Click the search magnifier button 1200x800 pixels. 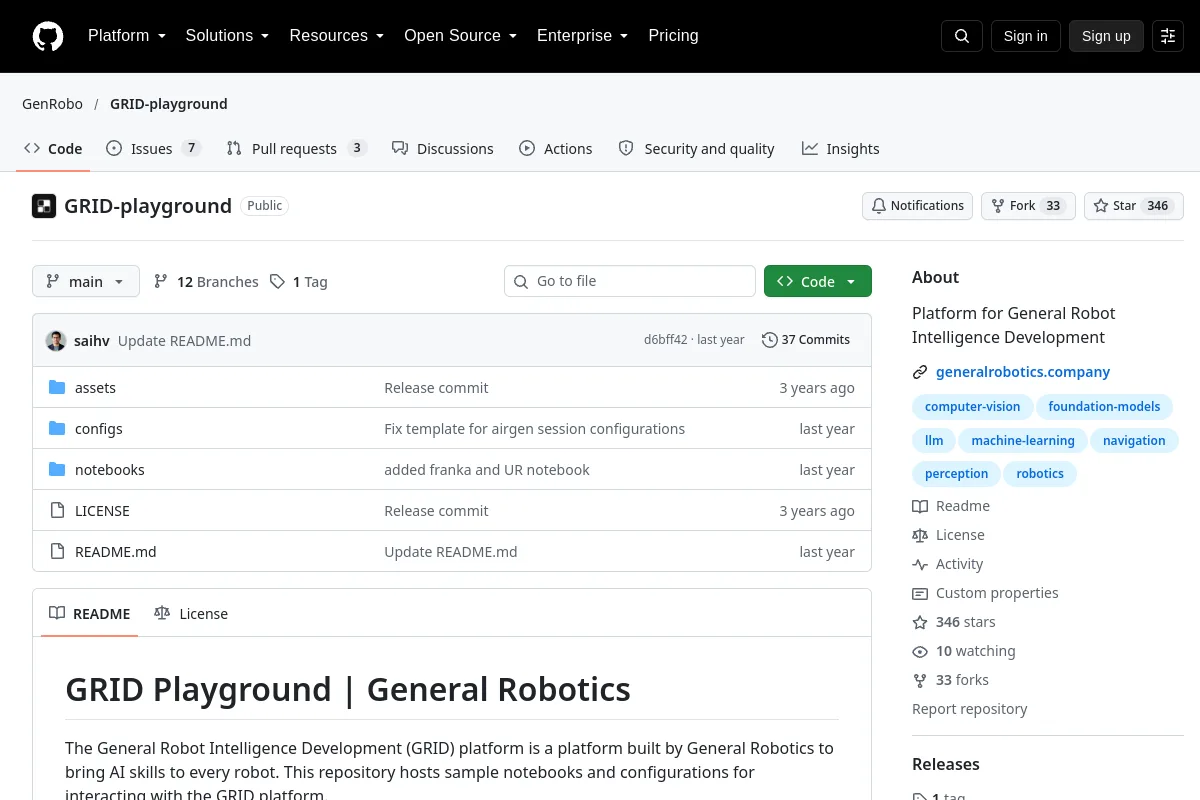click(962, 36)
